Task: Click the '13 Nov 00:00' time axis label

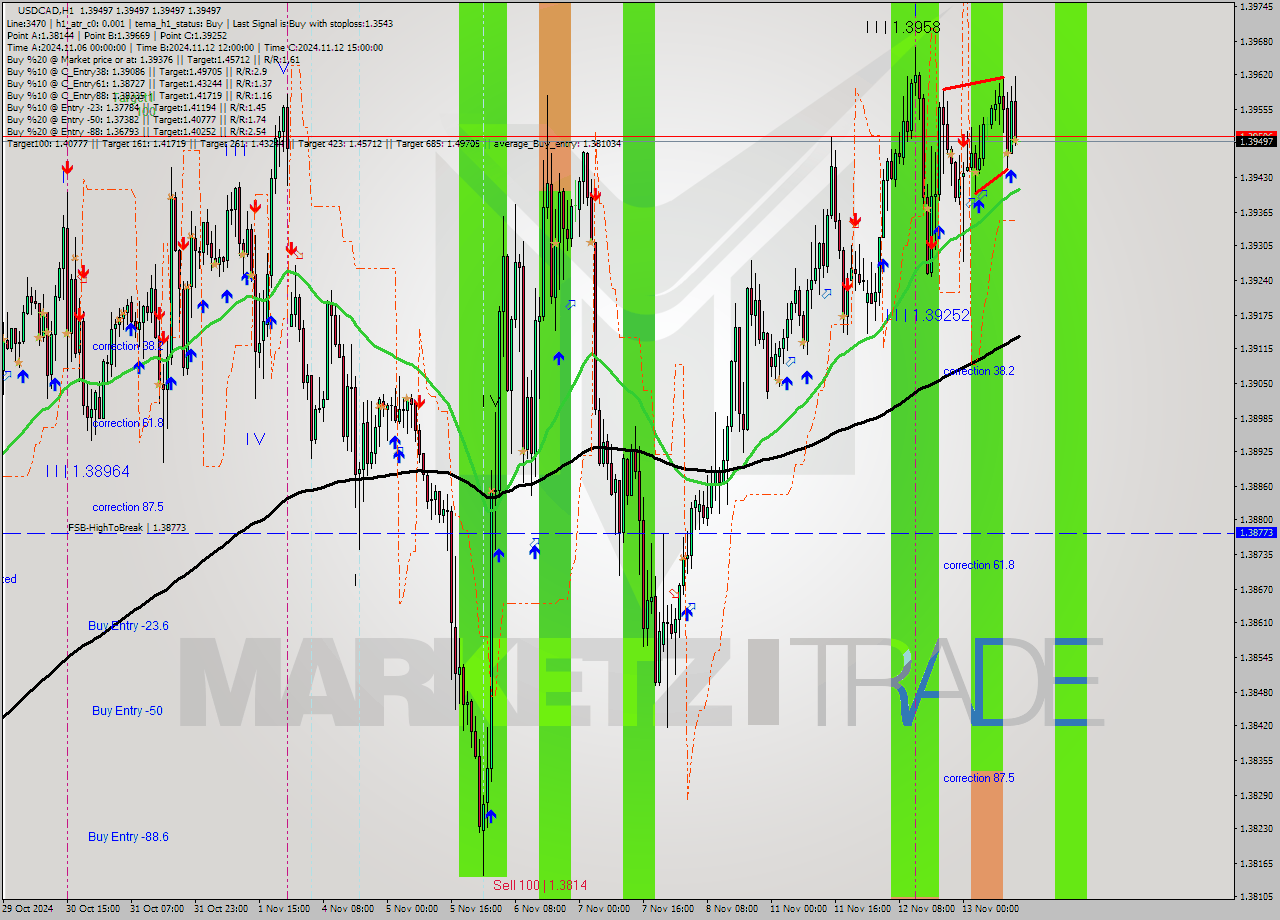Action: coord(991,909)
